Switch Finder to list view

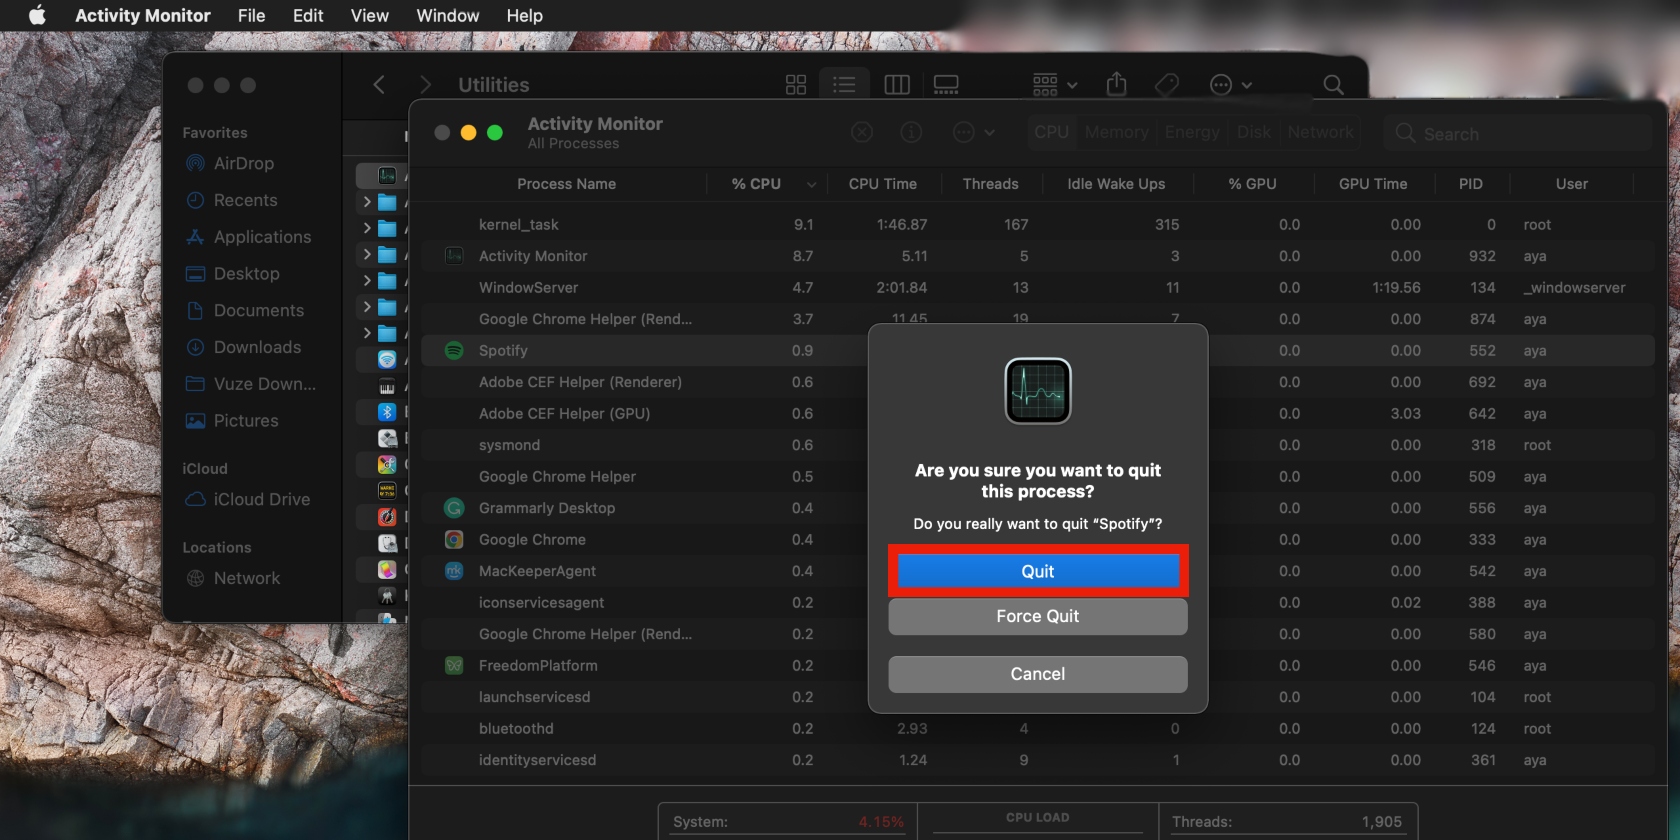point(844,85)
